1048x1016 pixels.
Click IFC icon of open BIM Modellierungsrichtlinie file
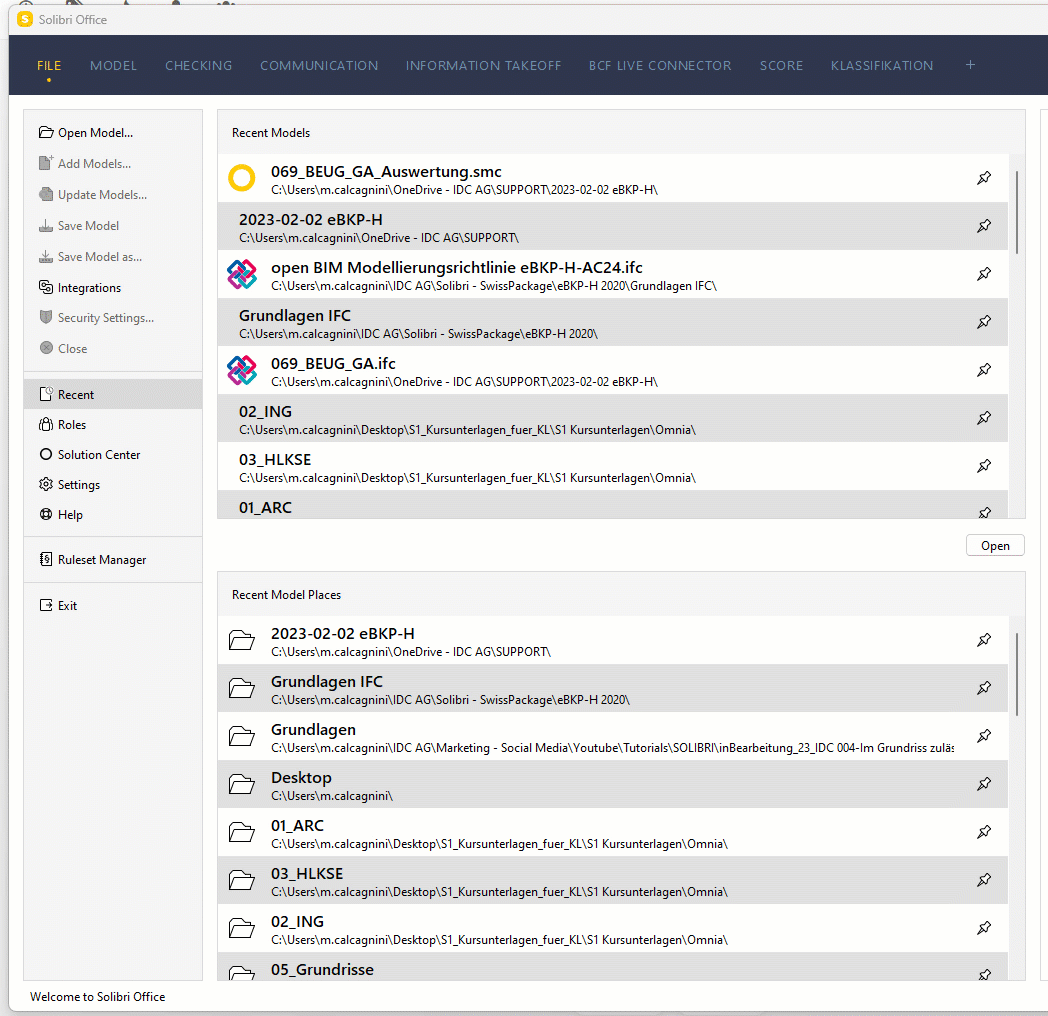242,275
